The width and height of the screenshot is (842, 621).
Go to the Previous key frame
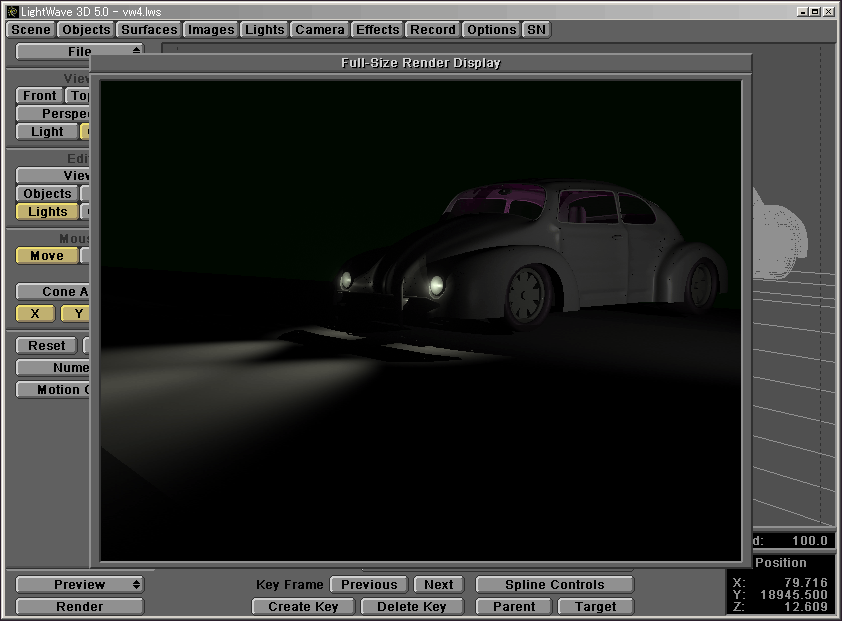(369, 585)
